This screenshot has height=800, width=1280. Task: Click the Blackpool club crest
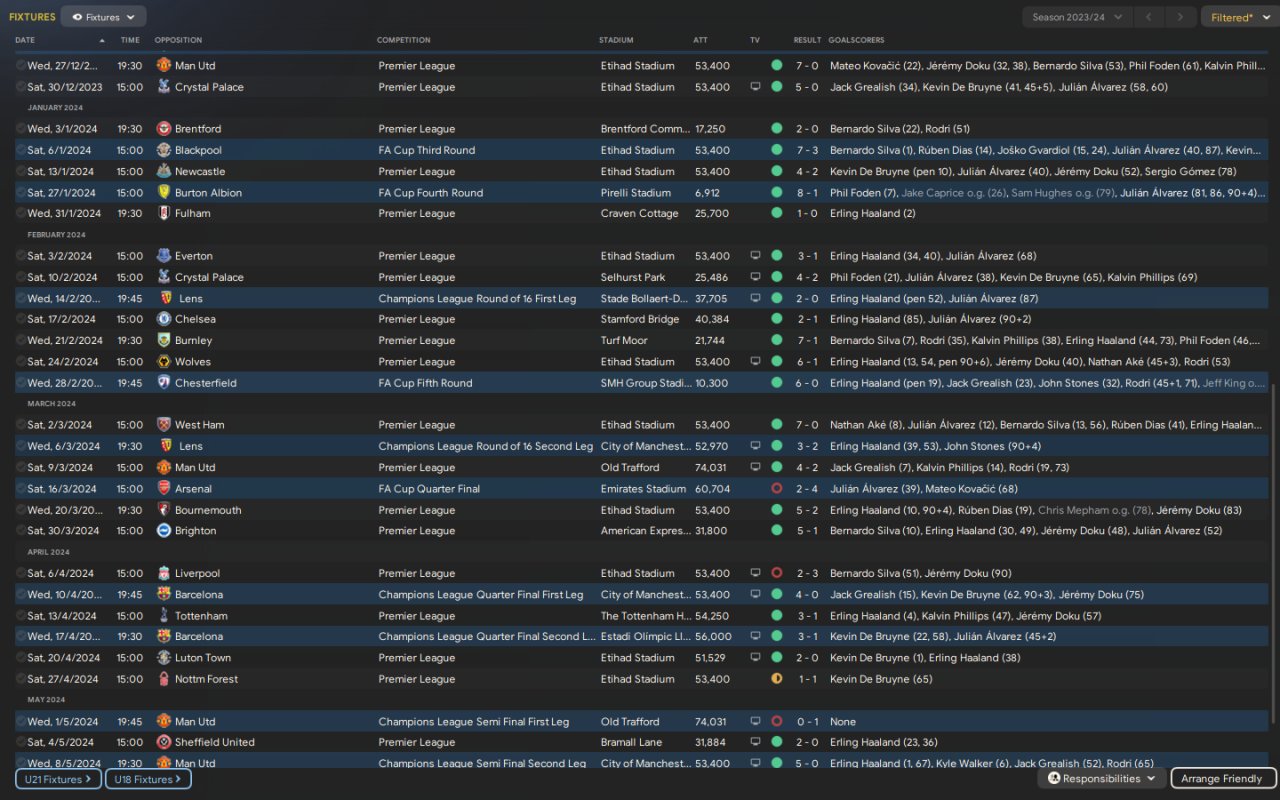click(x=164, y=150)
